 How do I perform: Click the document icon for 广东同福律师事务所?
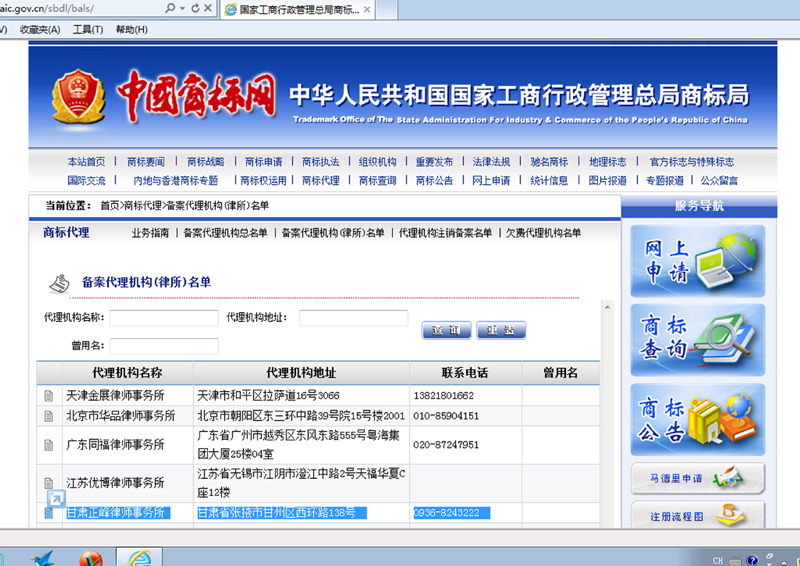point(49,445)
